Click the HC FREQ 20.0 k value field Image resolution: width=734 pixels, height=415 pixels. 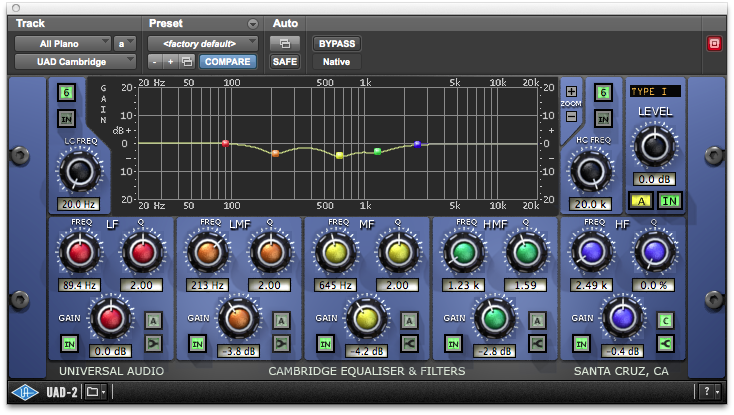591,204
